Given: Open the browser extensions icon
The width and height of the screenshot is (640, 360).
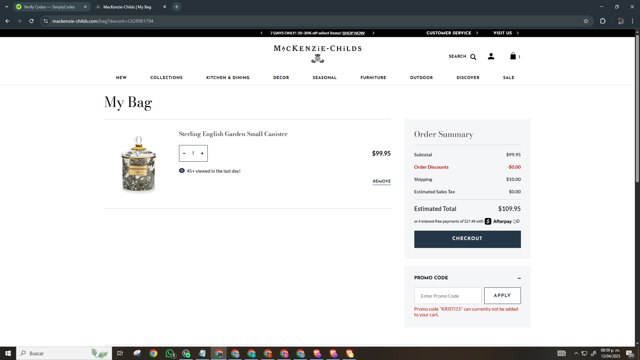Looking at the screenshot, I should (x=603, y=21).
